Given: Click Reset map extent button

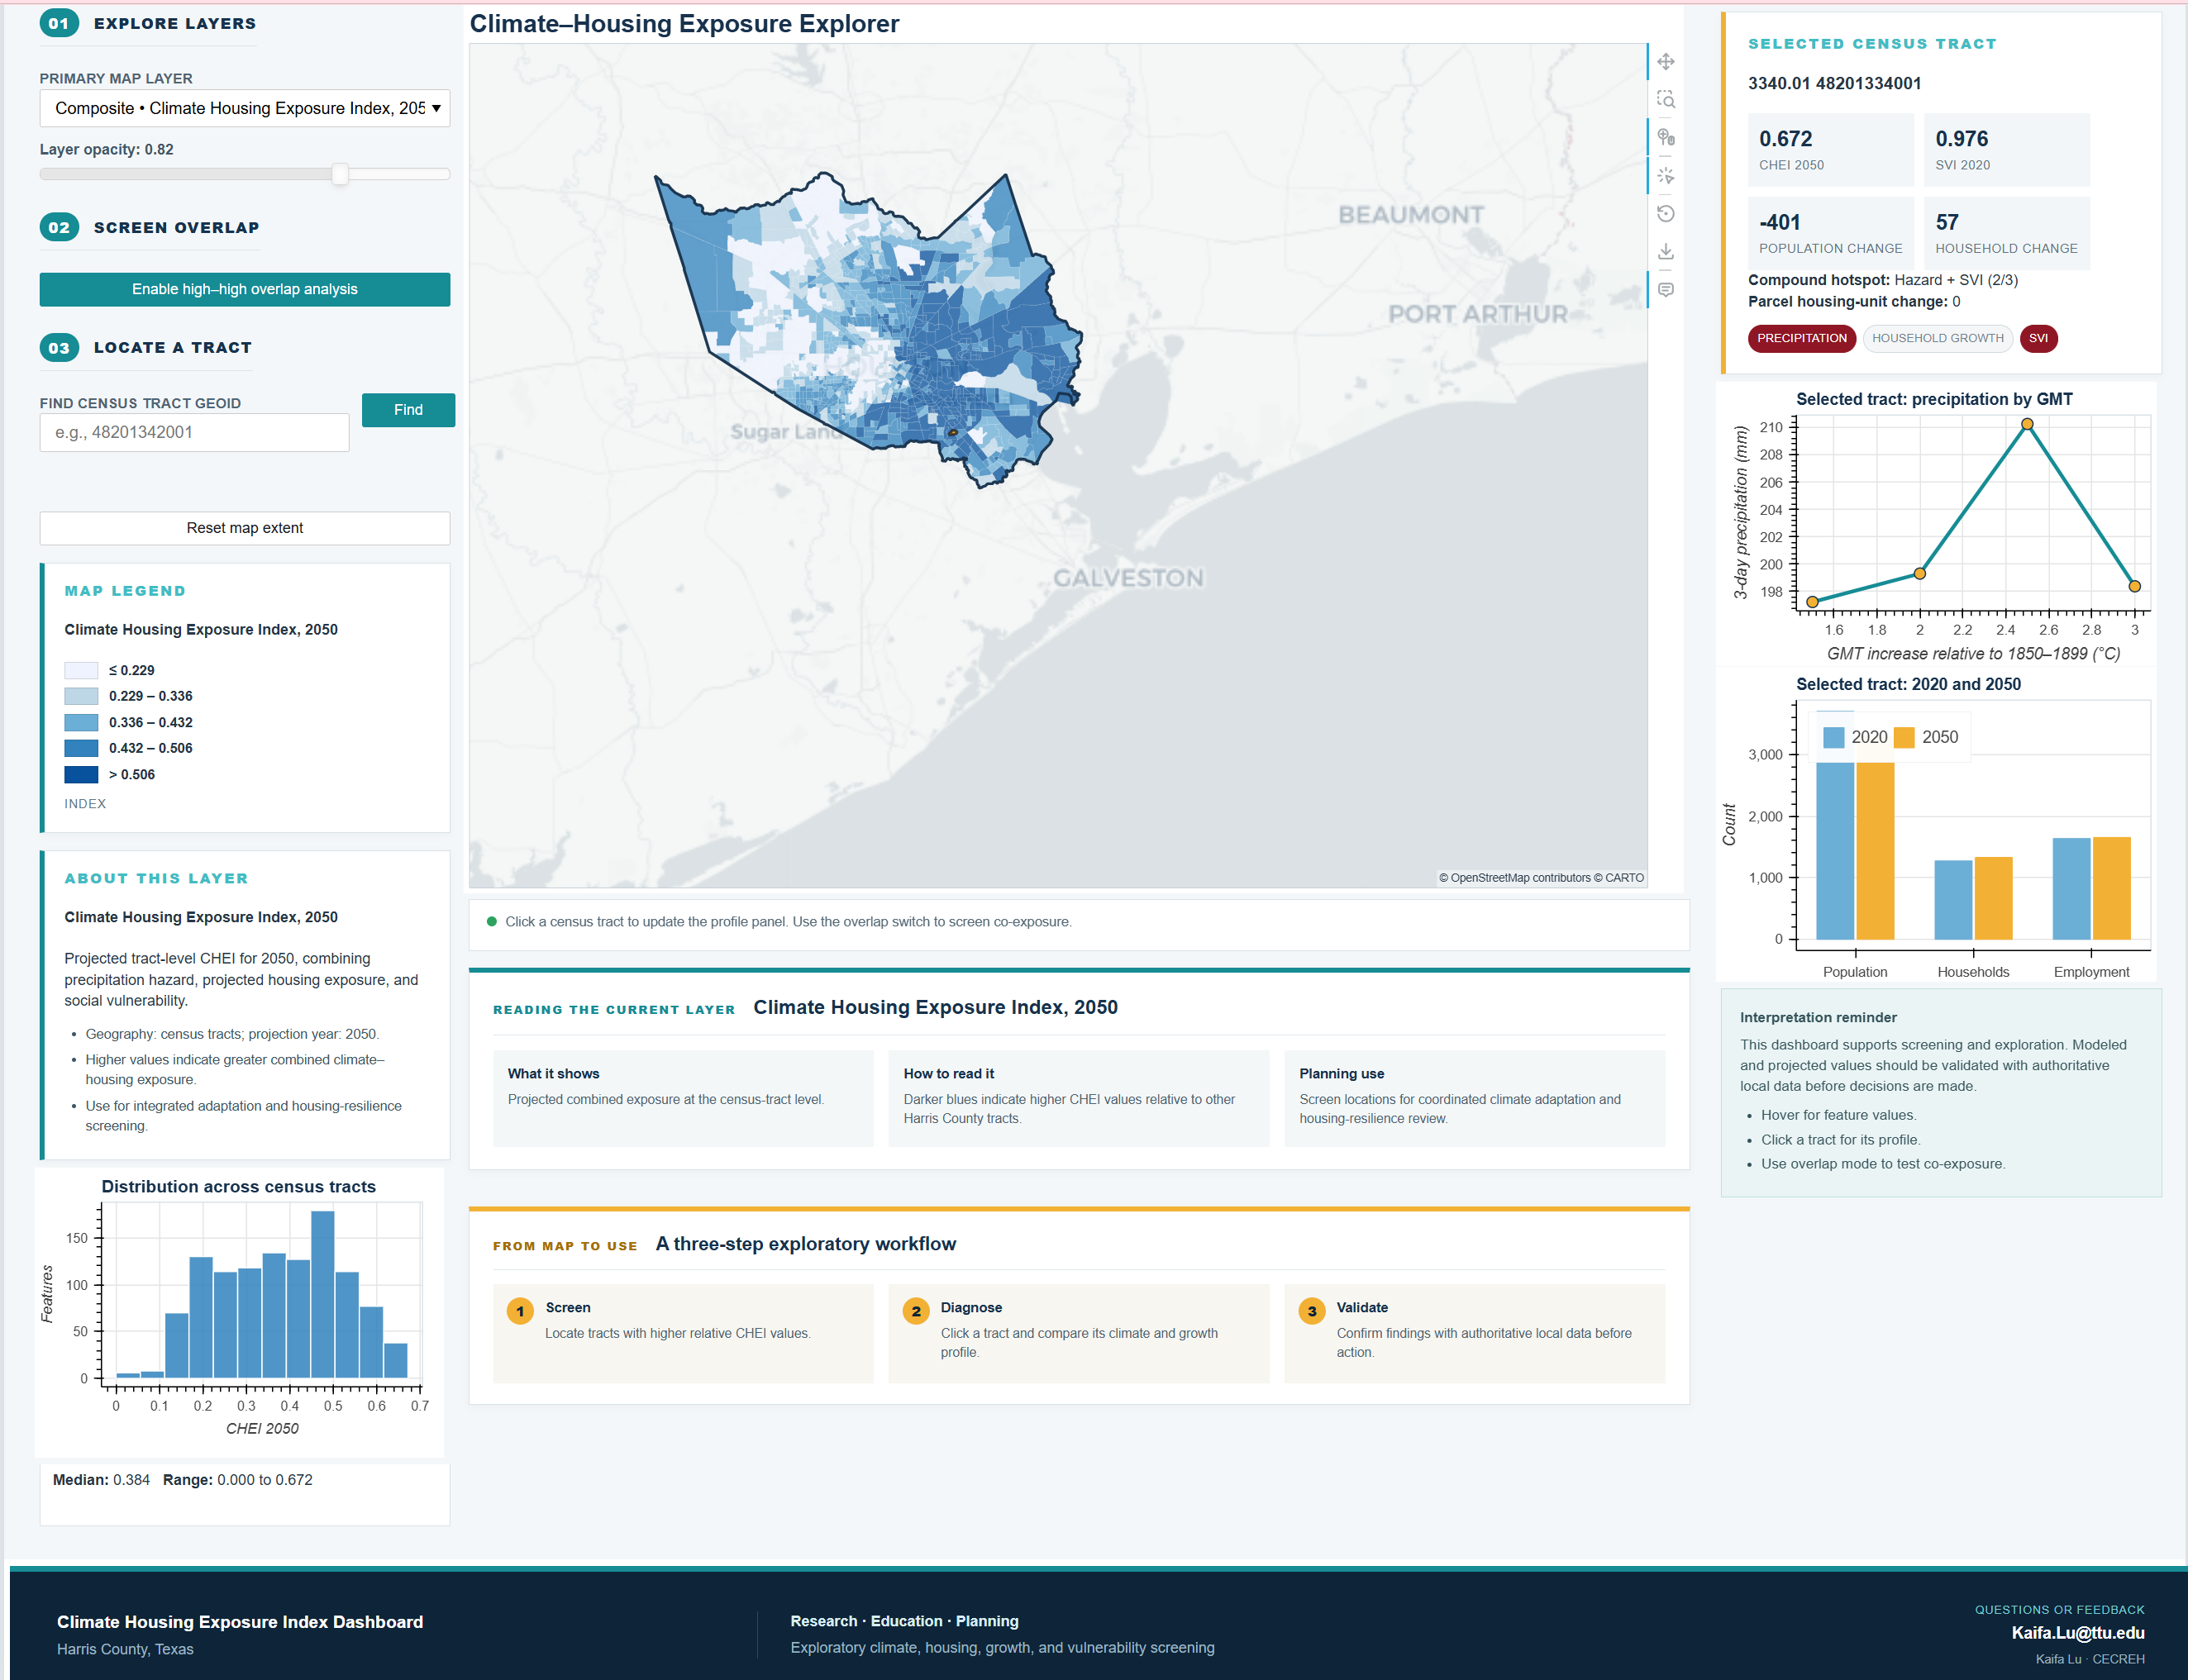Looking at the screenshot, I should click(x=245, y=528).
